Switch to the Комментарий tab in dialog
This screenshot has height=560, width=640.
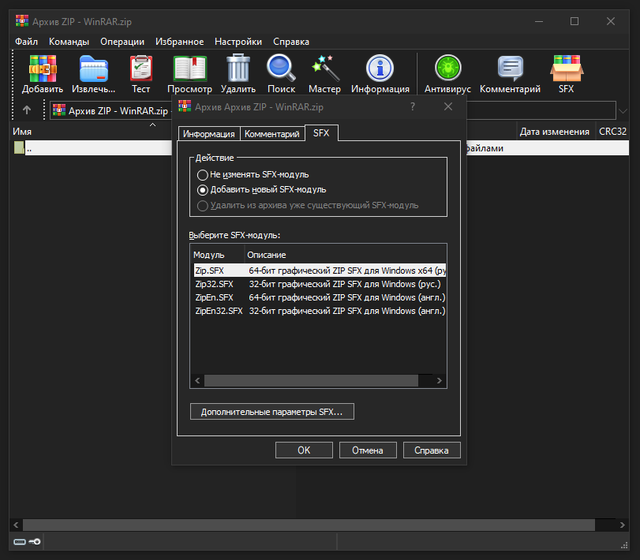tap(272, 134)
